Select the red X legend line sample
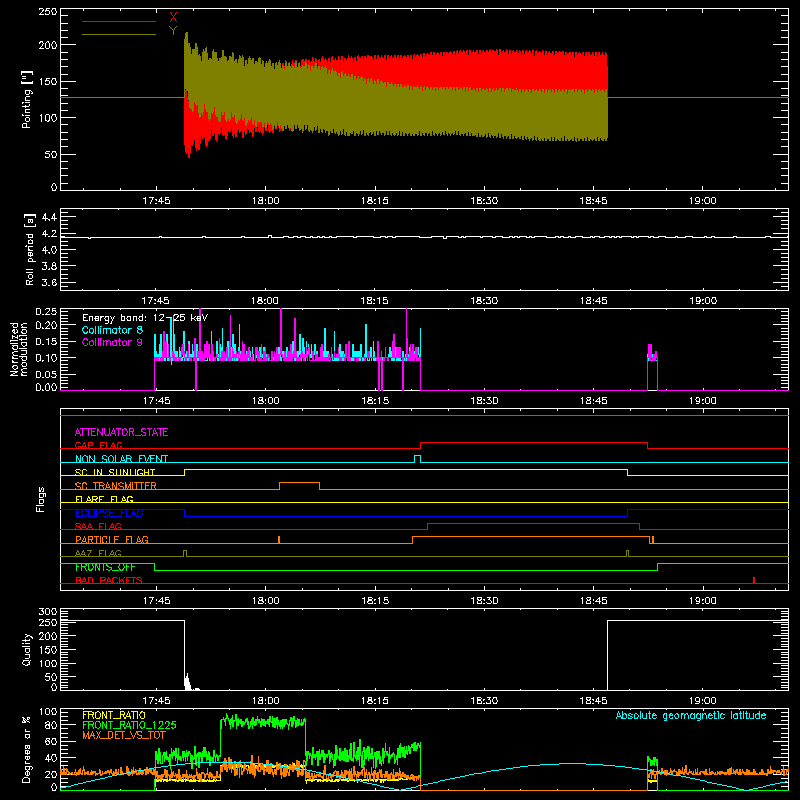The image size is (800, 800). pos(119,21)
